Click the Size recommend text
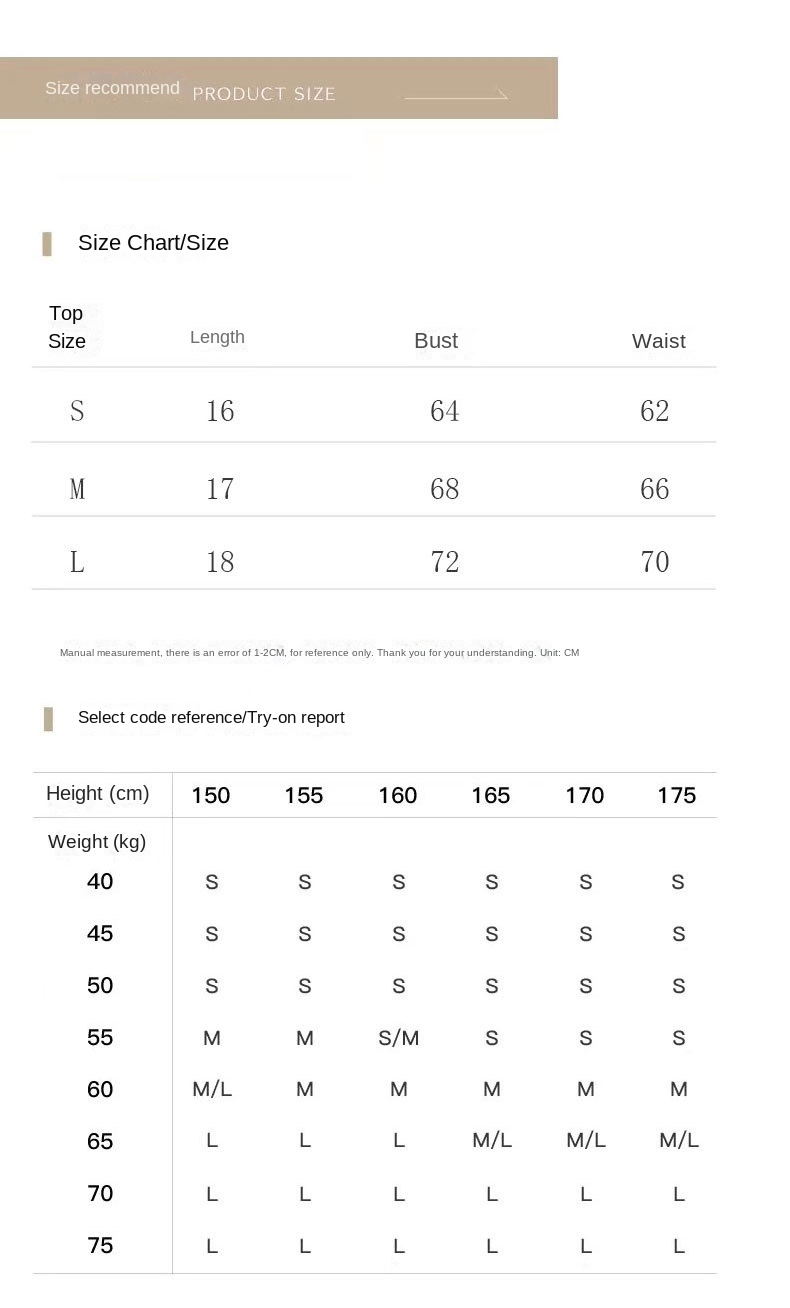Screen dimensions: 790x1308 (x=112, y=88)
